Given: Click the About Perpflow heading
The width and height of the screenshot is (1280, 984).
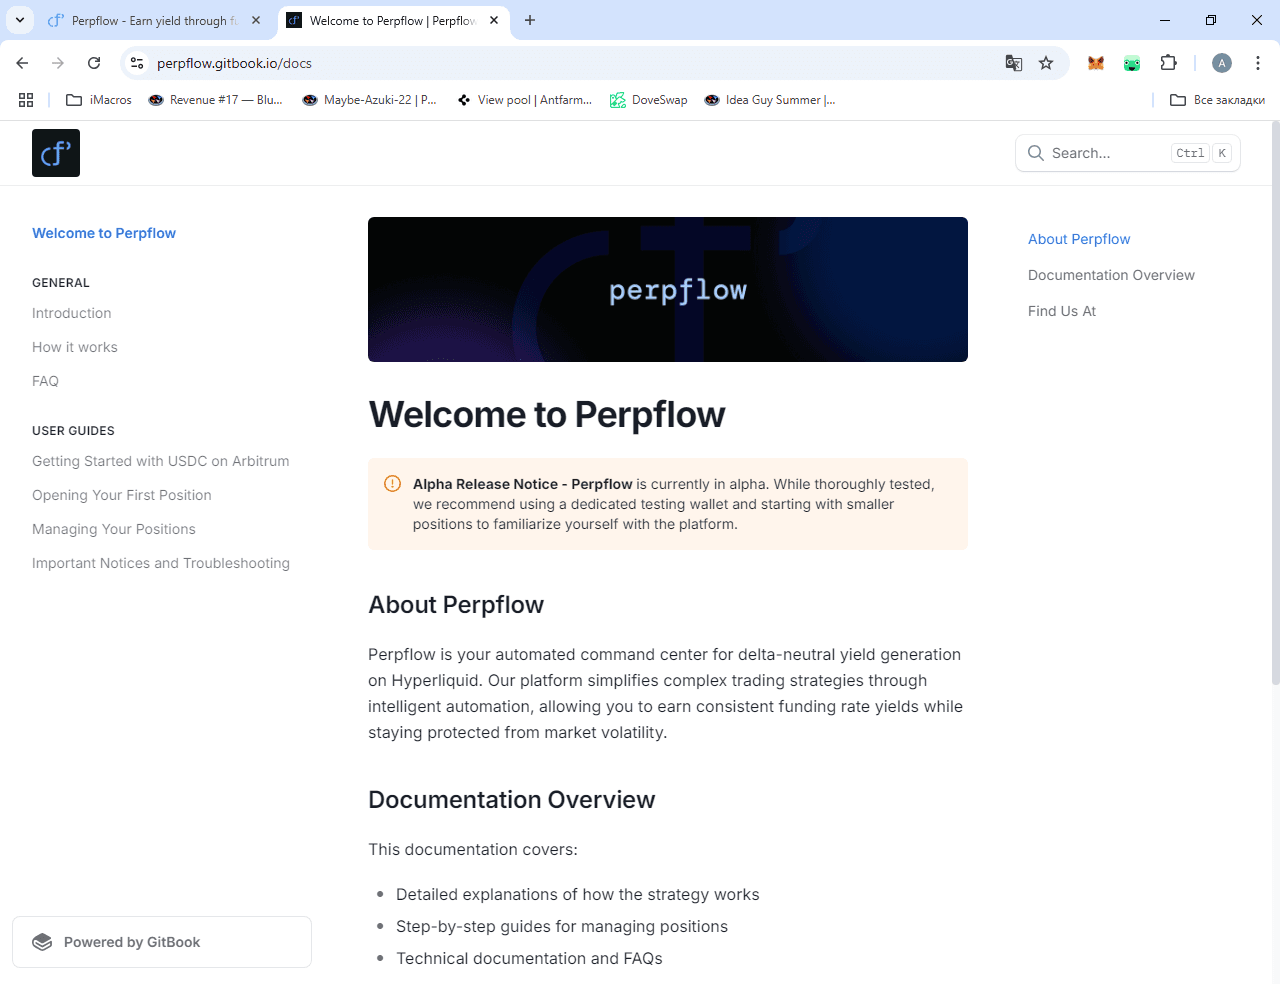Looking at the screenshot, I should coord(456,605).
